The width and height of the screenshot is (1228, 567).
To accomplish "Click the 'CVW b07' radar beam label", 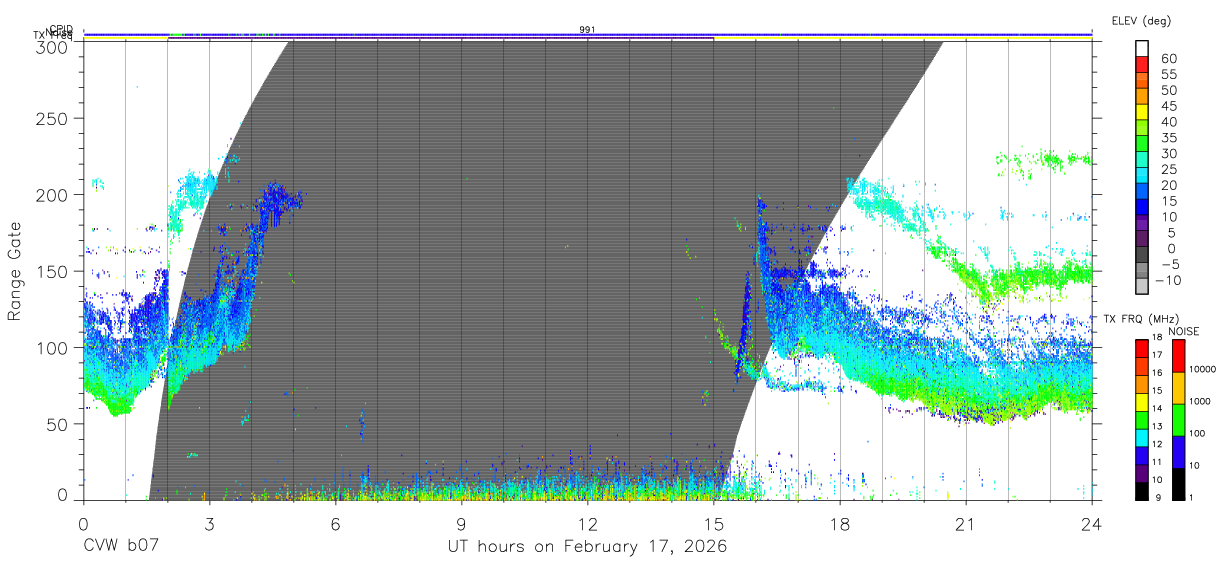I will coord(121,547).
